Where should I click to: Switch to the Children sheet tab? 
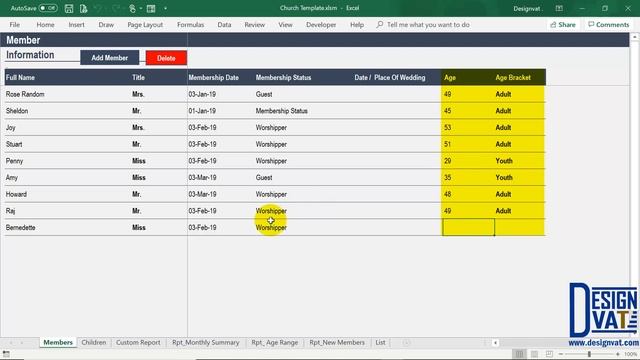pos(93,342)
